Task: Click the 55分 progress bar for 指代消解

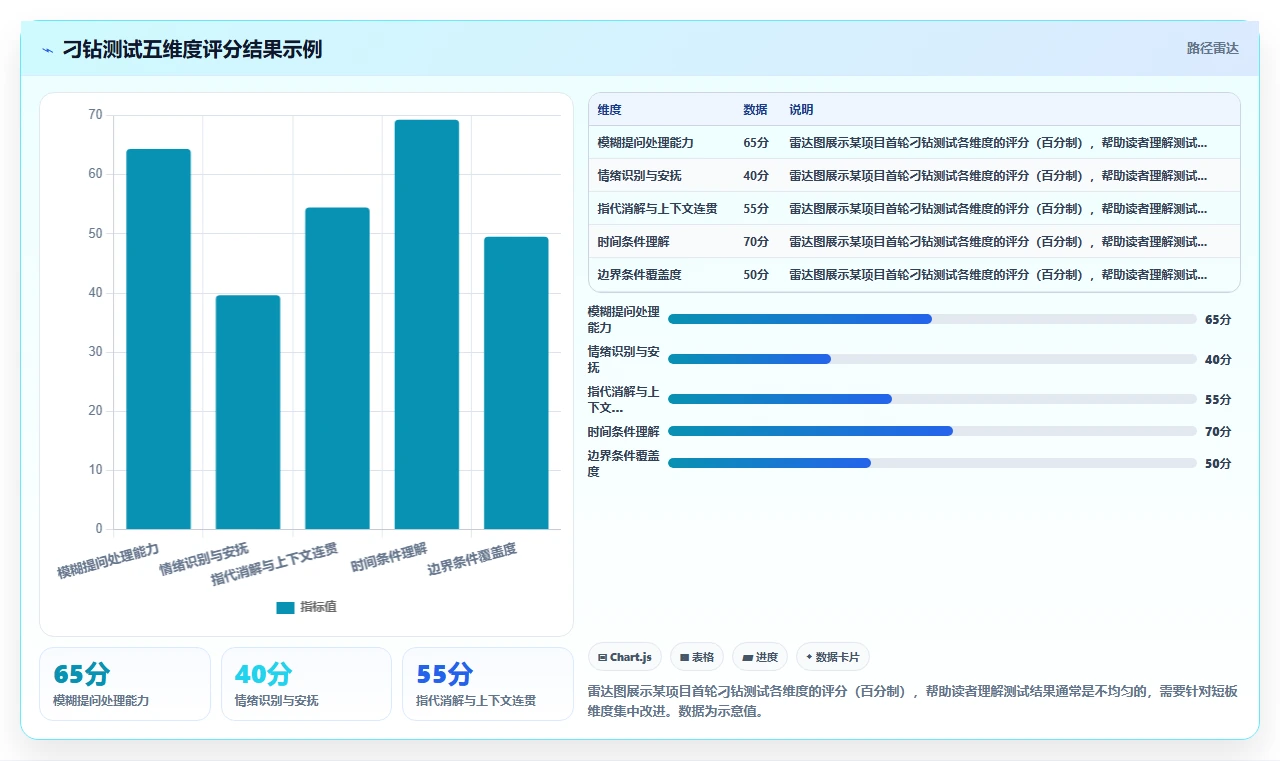Action: click(932, 399)
